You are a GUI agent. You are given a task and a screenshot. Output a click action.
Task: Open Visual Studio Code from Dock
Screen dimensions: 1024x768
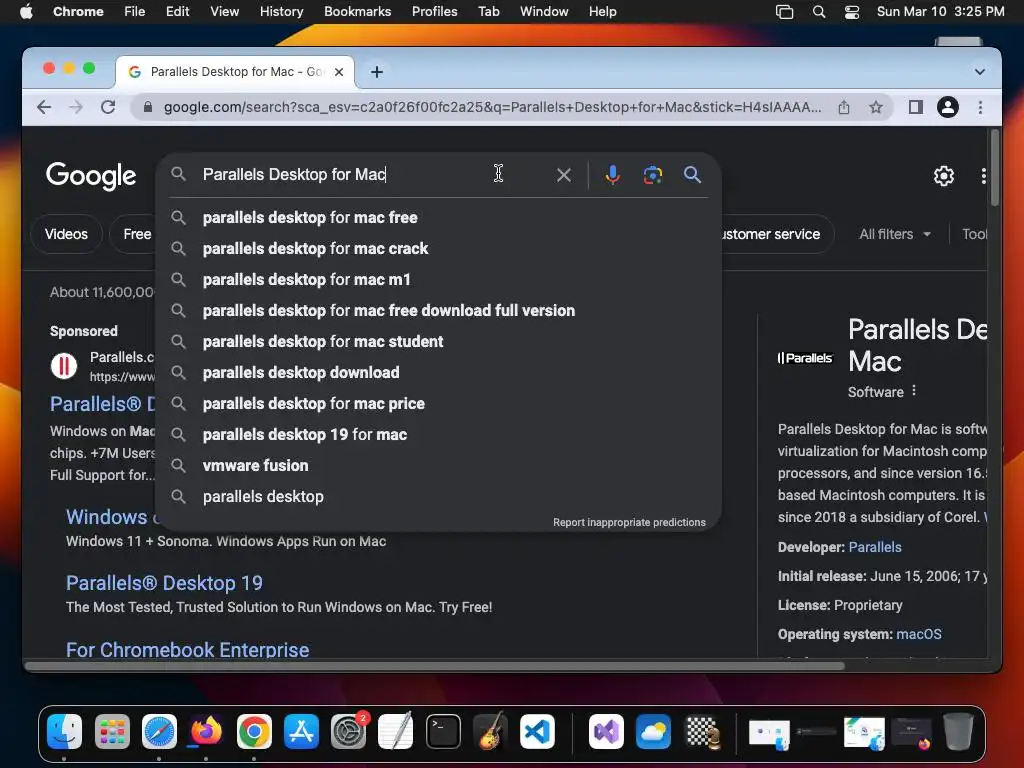pyautogui.click(x=537, y=731)
